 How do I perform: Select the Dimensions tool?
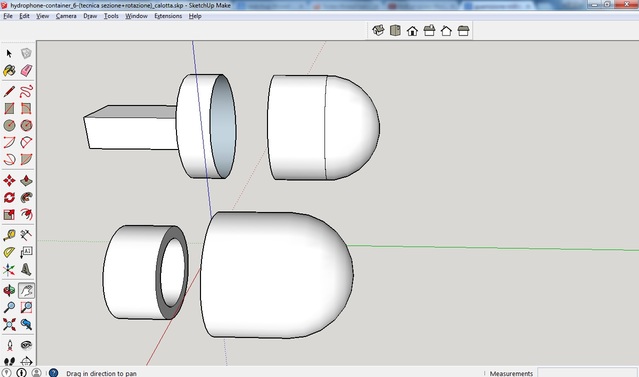pos(26,235)
